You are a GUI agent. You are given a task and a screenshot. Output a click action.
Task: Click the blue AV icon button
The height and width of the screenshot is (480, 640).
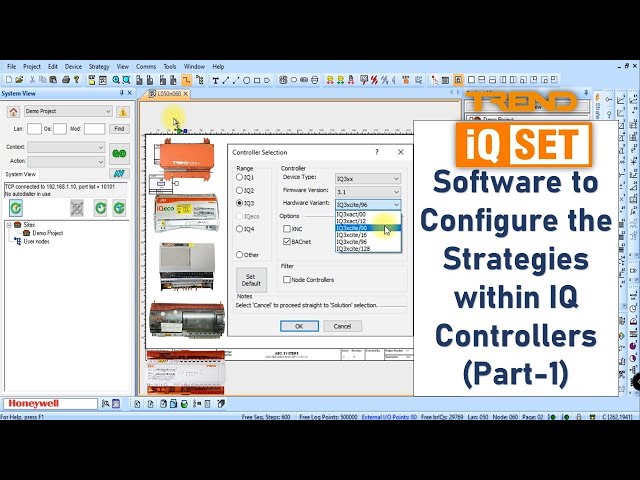pyautogui.click(x=119, y=173)
